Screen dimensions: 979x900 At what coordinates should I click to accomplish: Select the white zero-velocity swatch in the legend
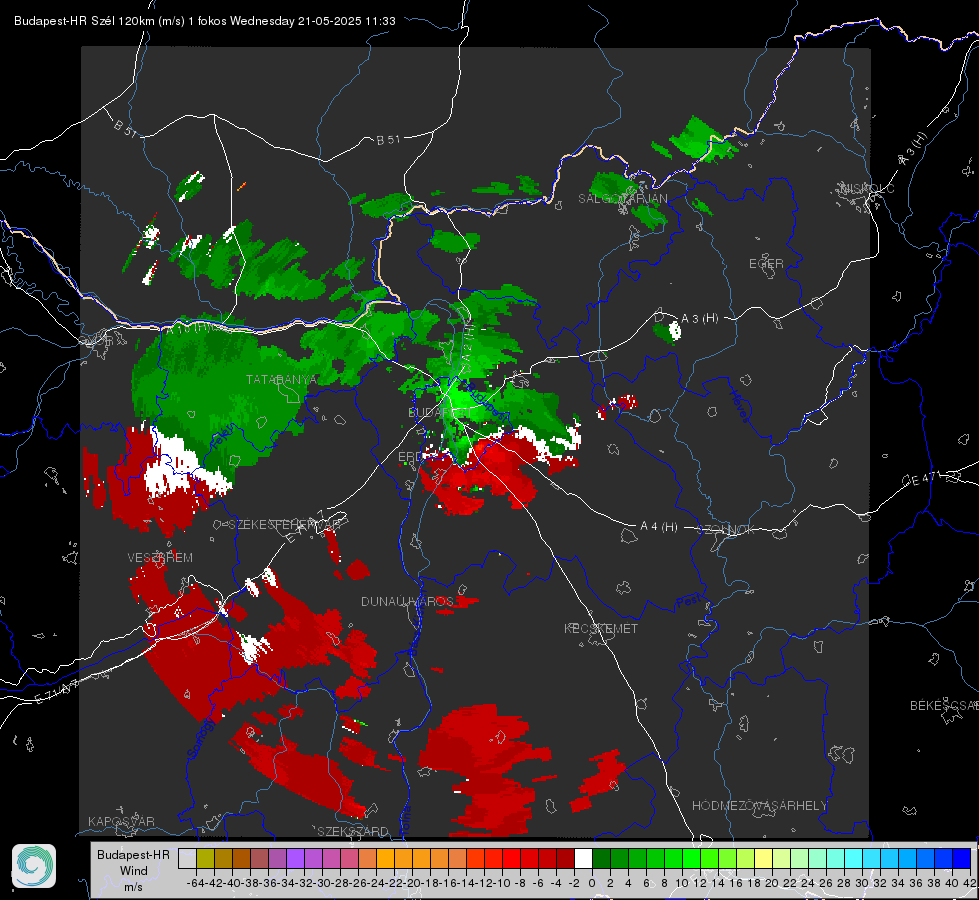583,858
